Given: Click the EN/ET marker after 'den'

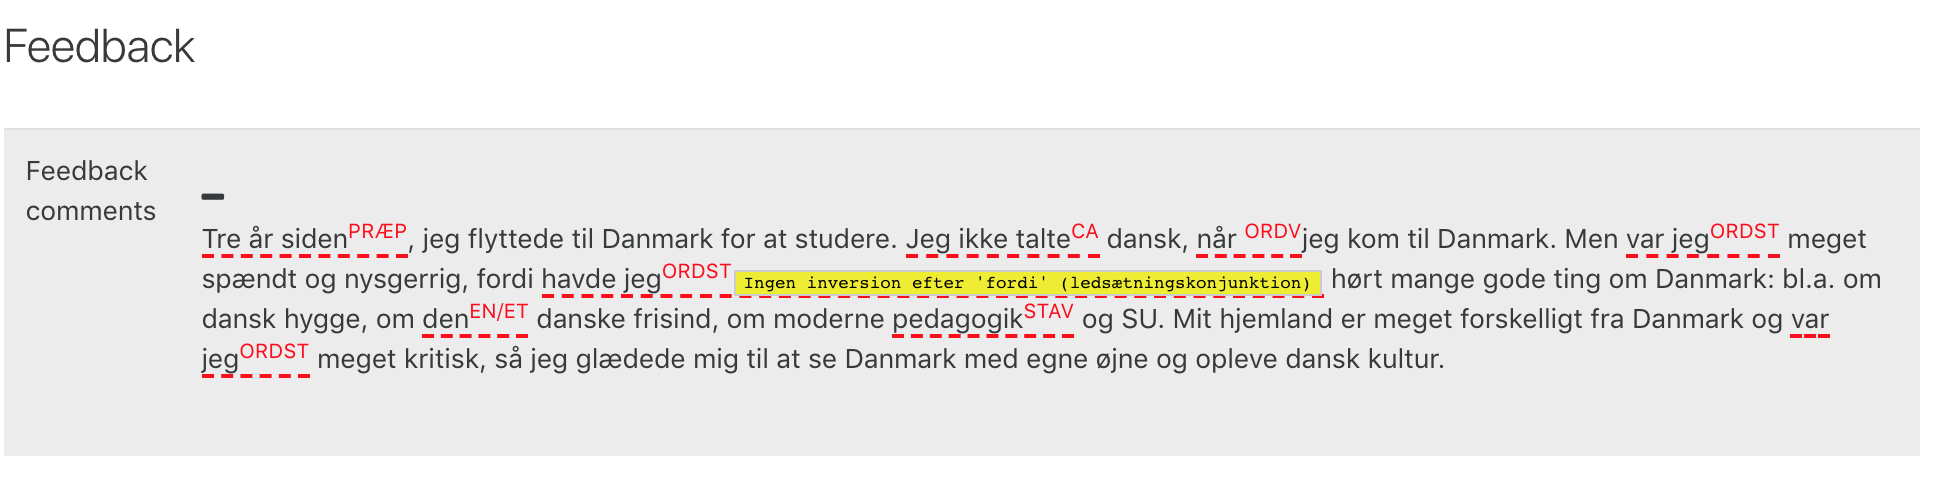Looking at the screenshot, I should point(499,312).
